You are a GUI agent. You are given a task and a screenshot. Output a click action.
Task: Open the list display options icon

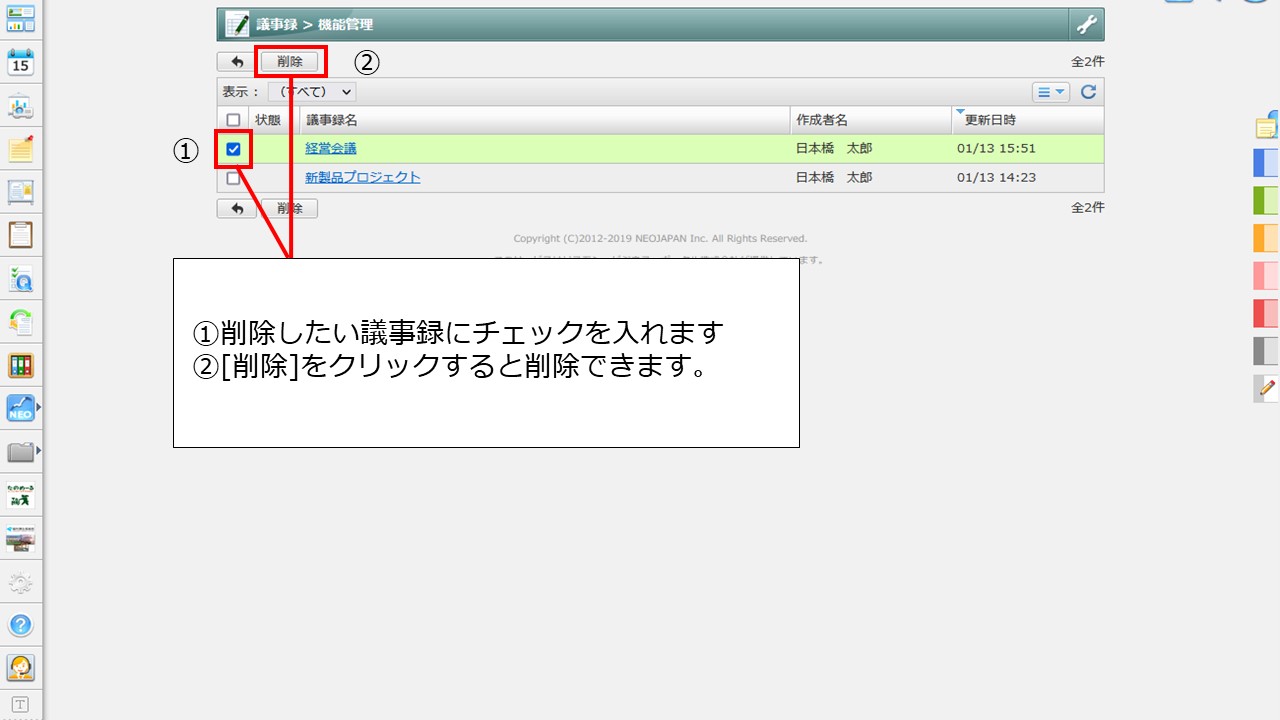[1050, 91]
